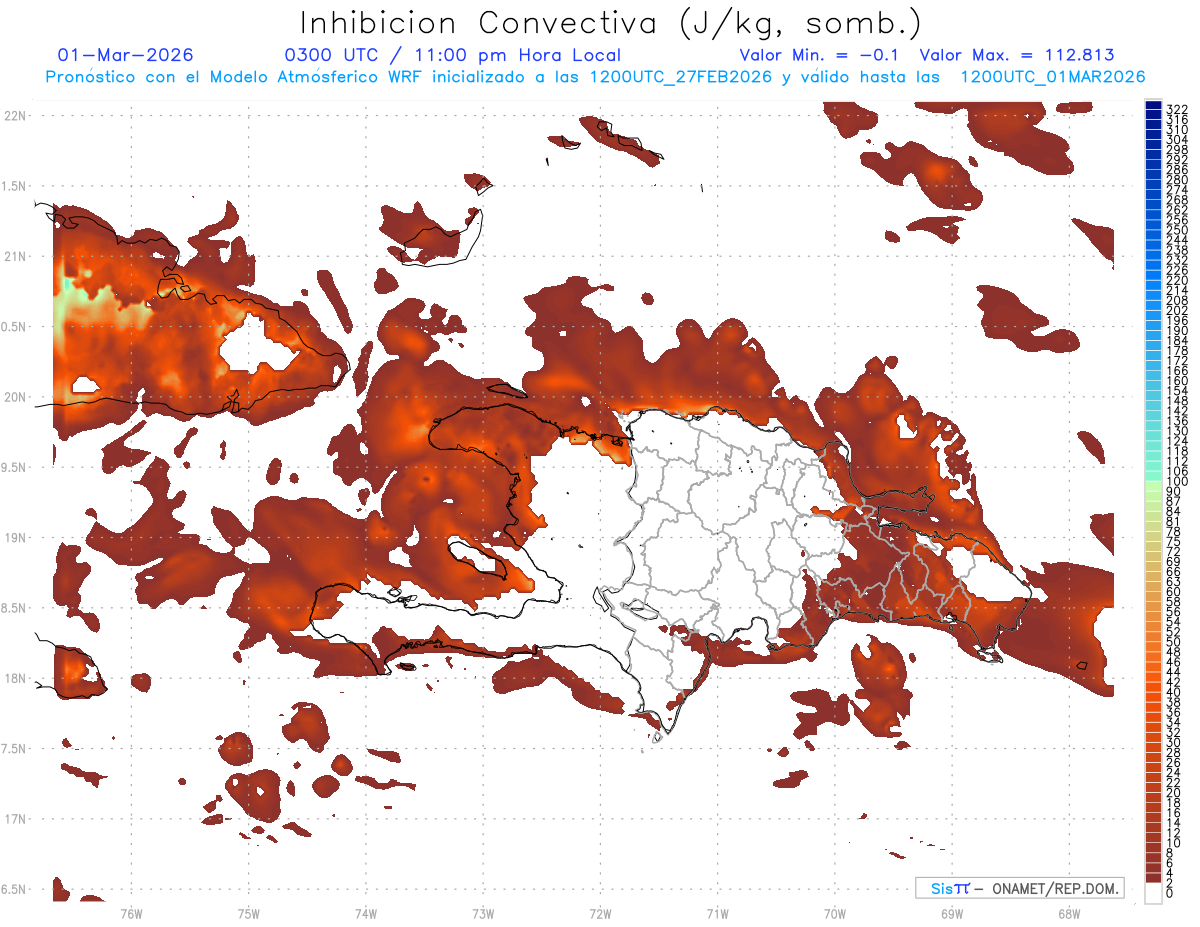The image size is (1200, 927).
Task: Click the 21N latitude label
Action: [x=15, y=256]
